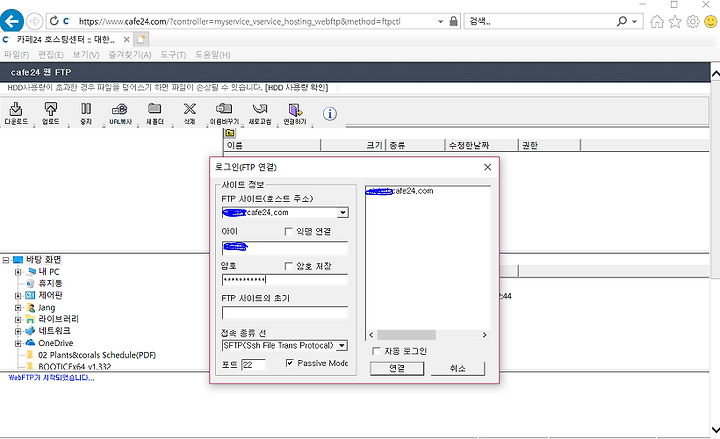Expand the 제어판 tree node
Screen dimensions: 720x439
[18, 295]
